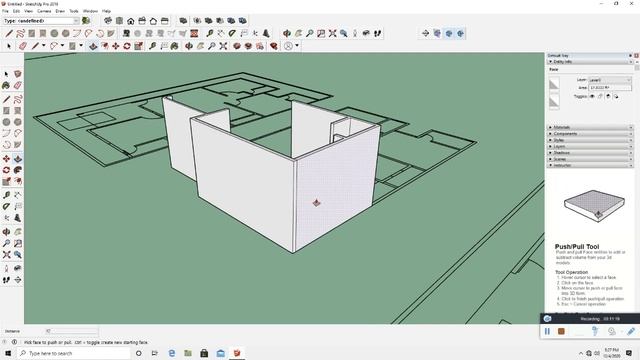Pick the Protractor tool in the side toolbar
640x360 pixels.
coord(6,207)
